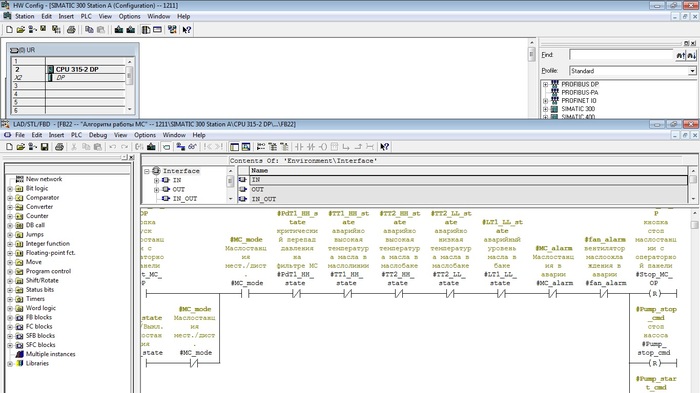This screenshot has width=700, height=393.
Task: Toggle Overviews panel icon in LAD/STL/FBD toolbar
Action: tap(234, 146)
